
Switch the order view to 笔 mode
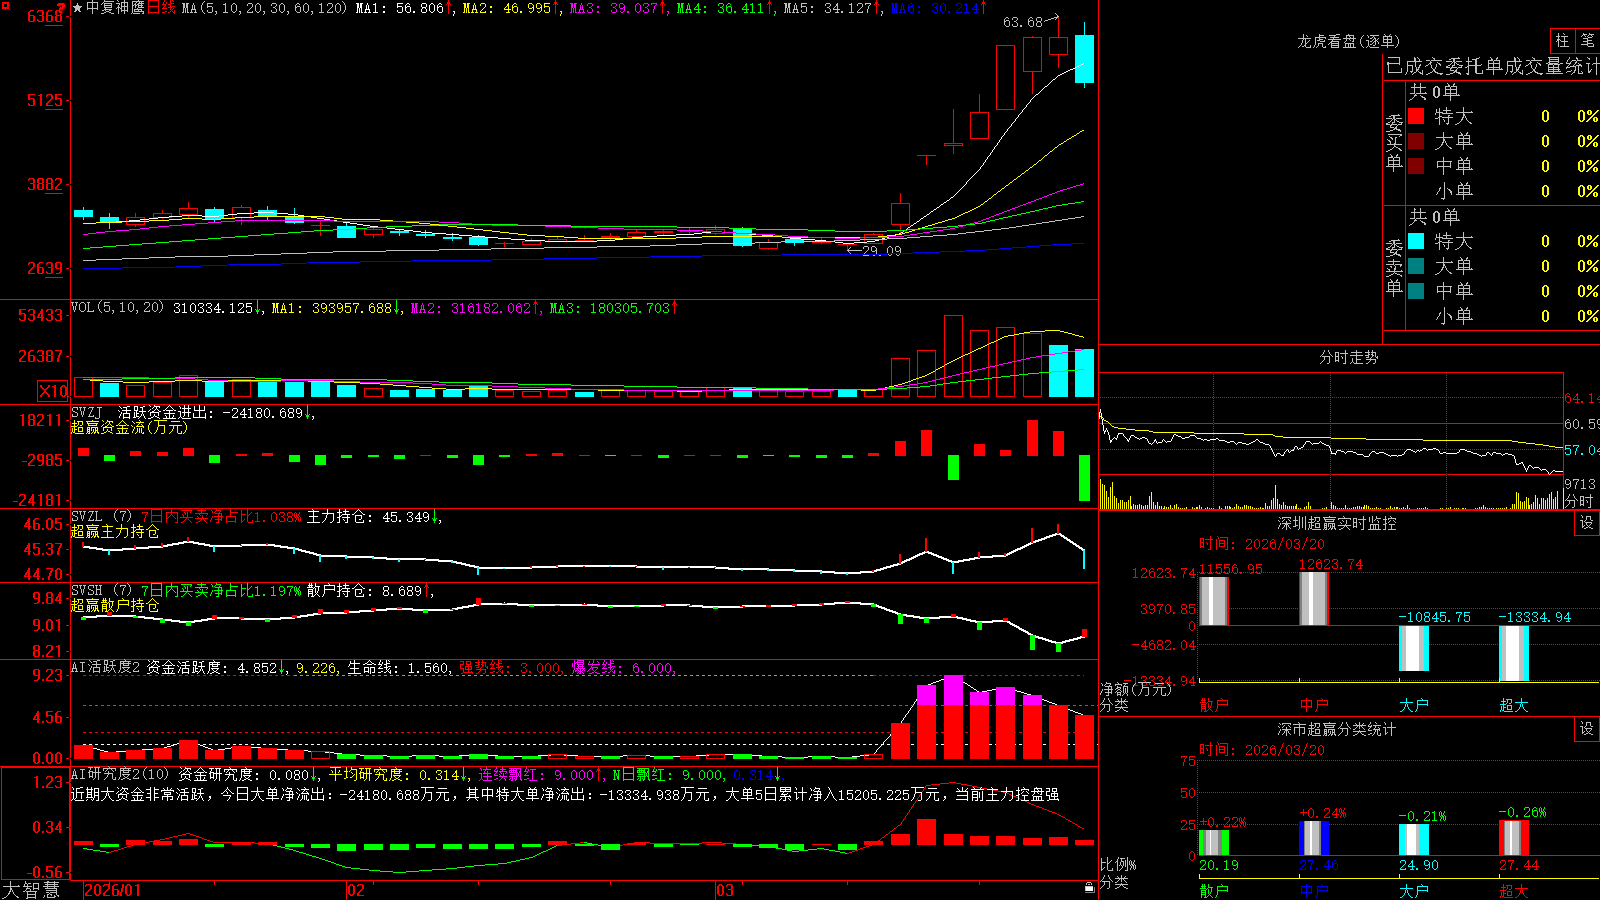click(1587, 41)
